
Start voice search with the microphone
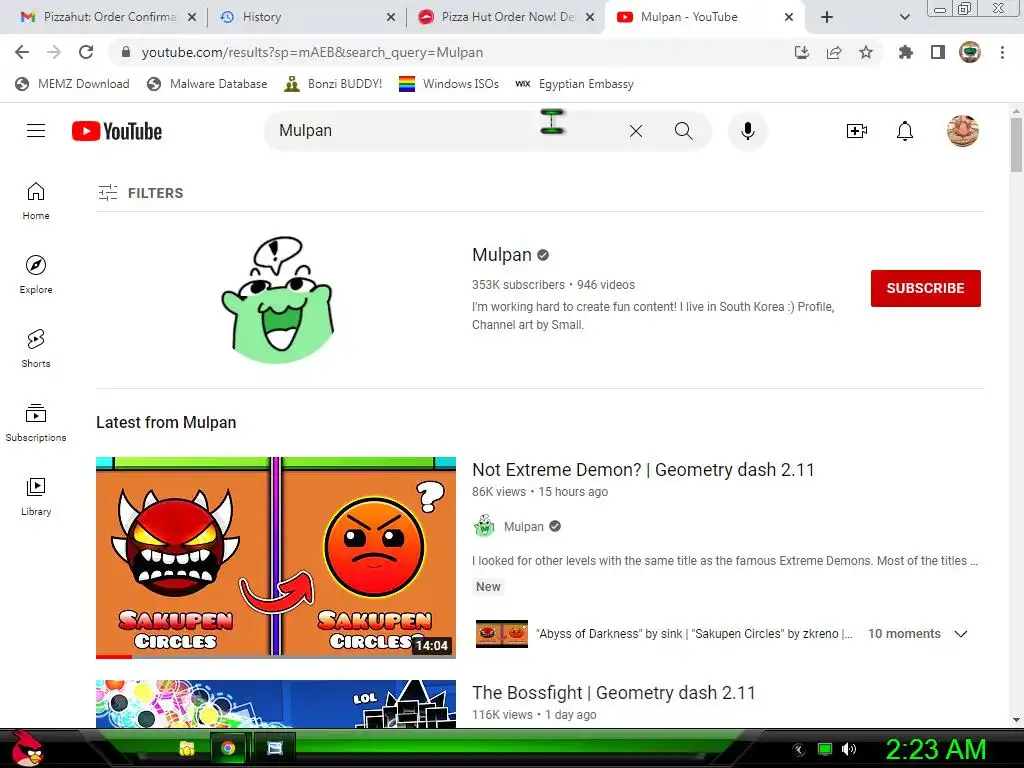[748, 131]
